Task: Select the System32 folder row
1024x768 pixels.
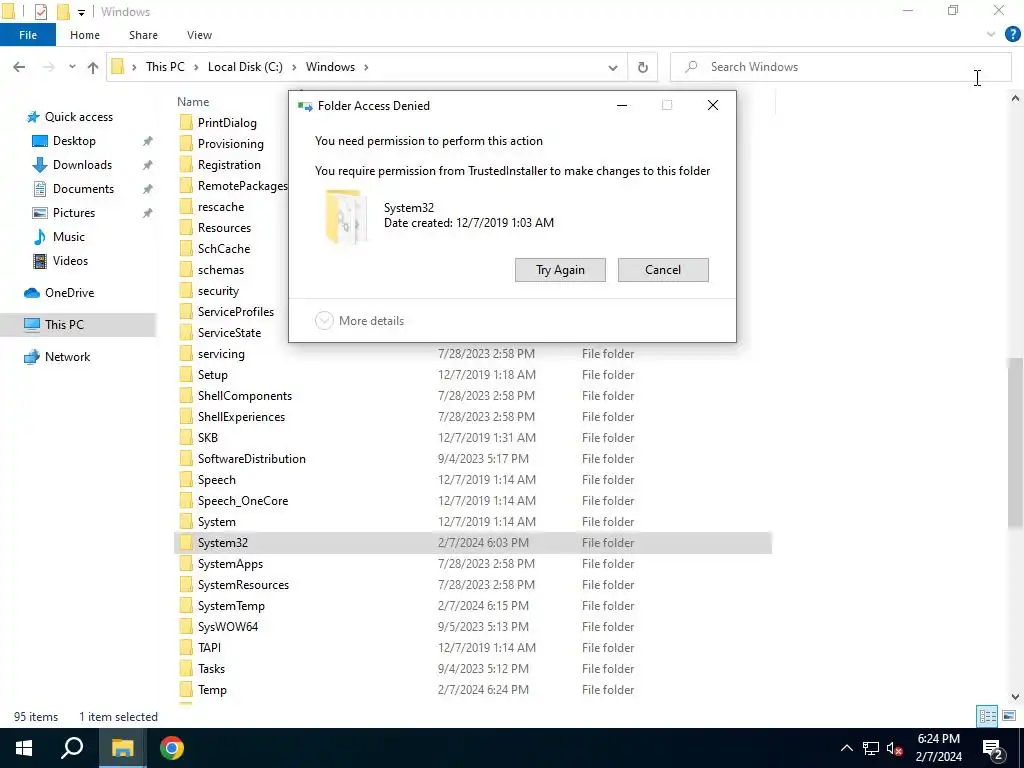Action: (473, 543)
